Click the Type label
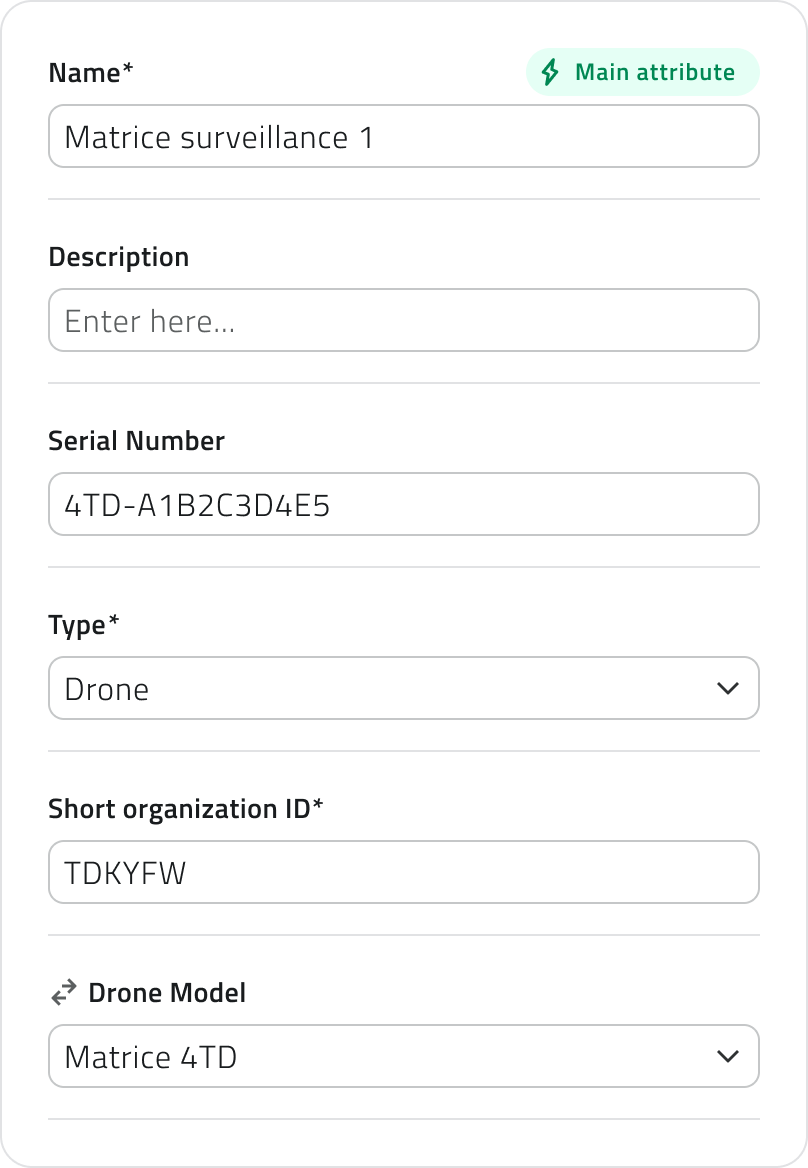 pyautogui.click(x=83, y=626)
